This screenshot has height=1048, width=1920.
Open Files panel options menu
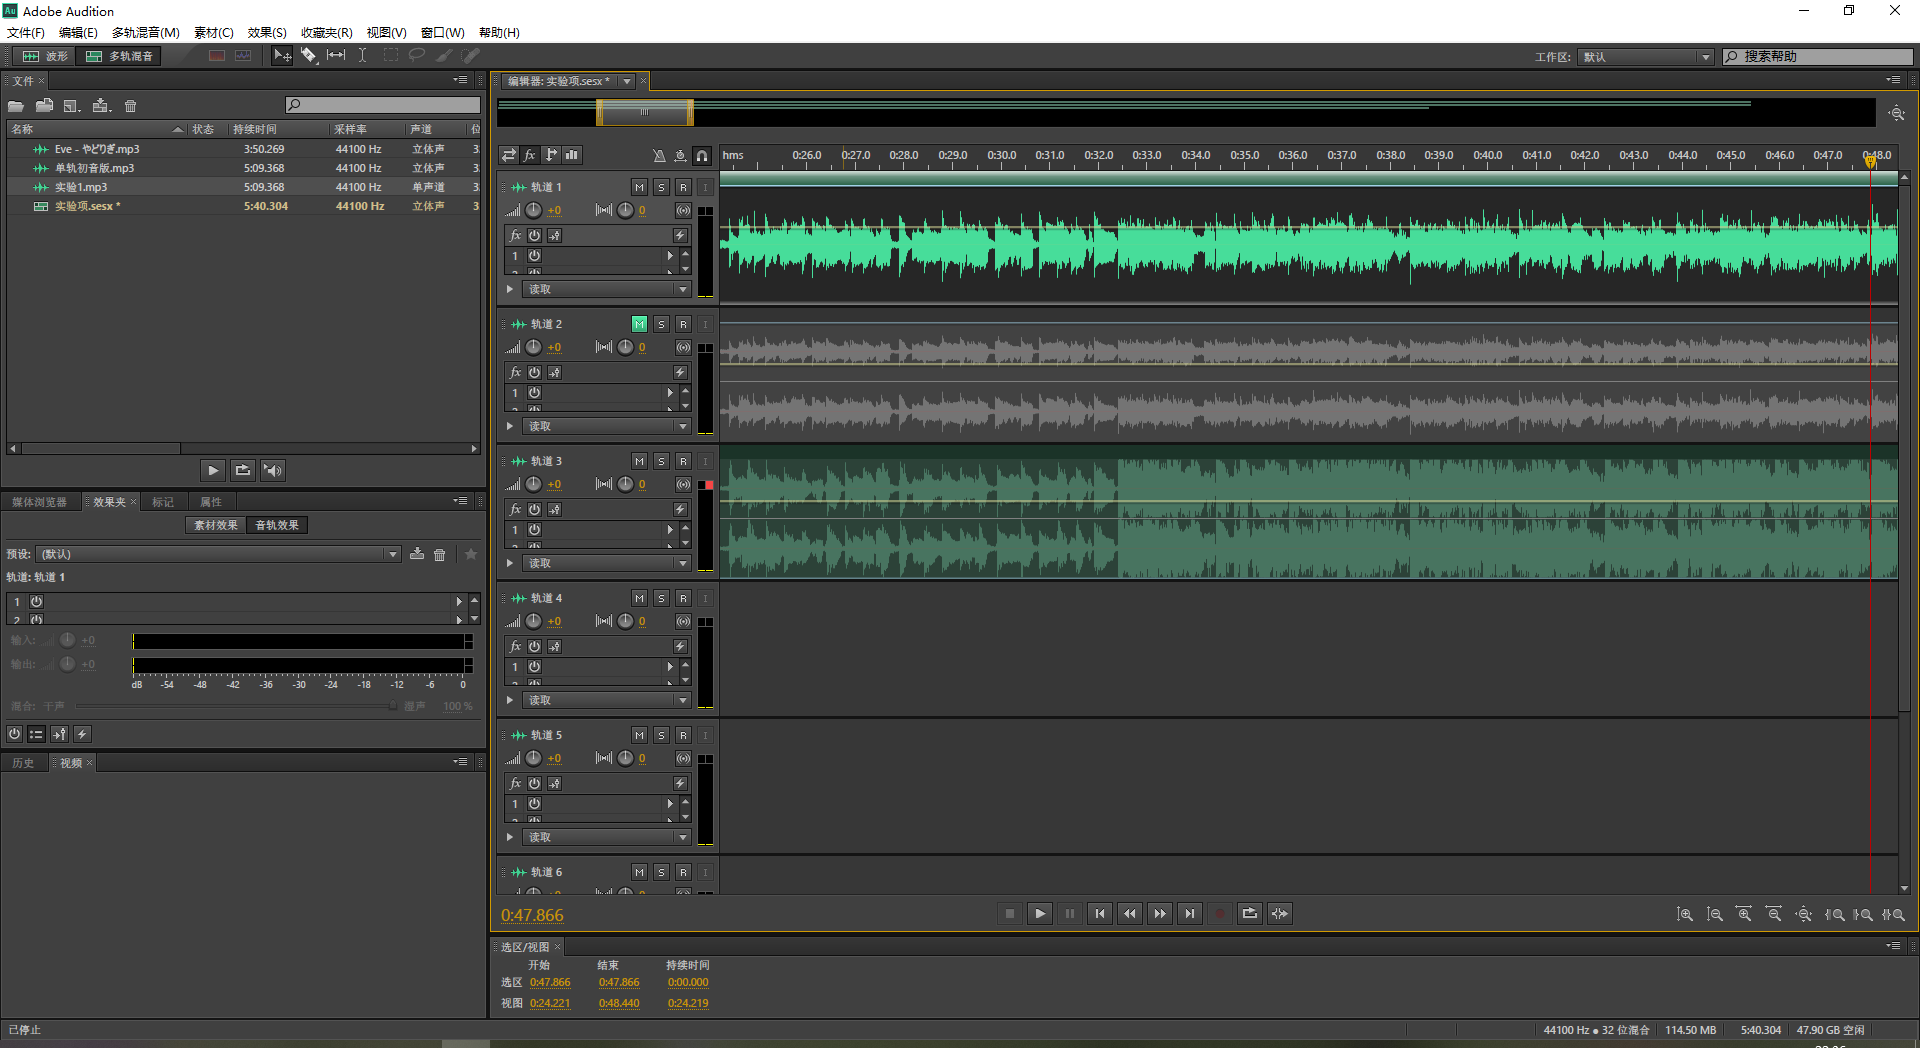pos(460,80)
